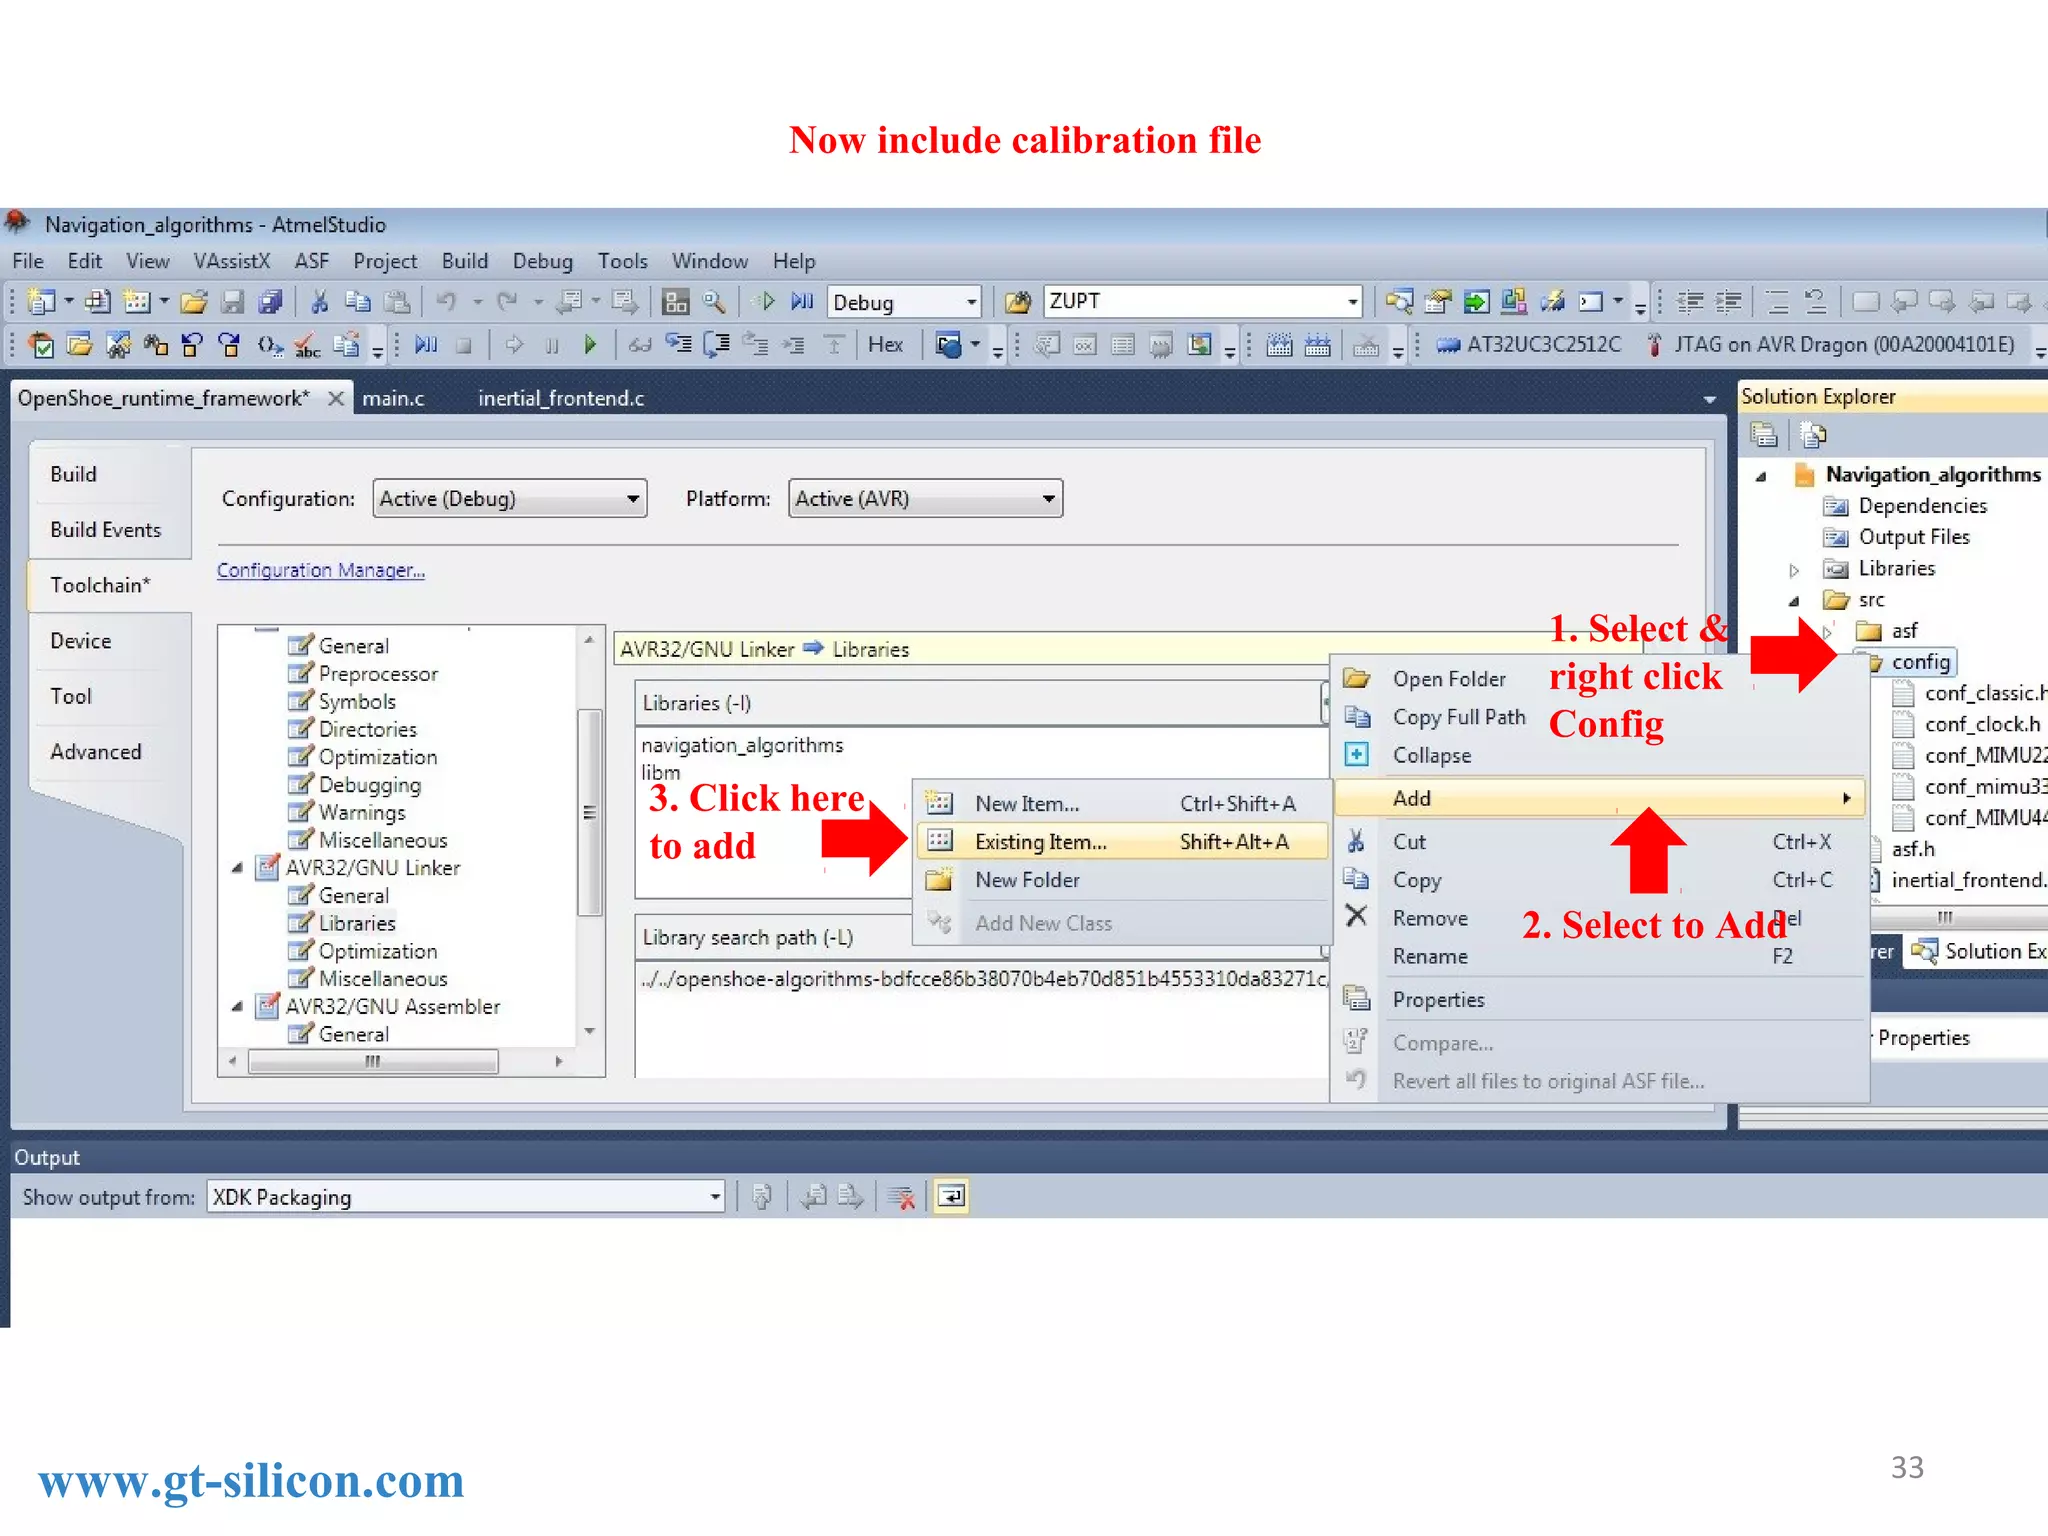The height and width of the screenshot is (1536, 2048).
Task: Click the Find magnifier icon
Action: coord(714,301)
